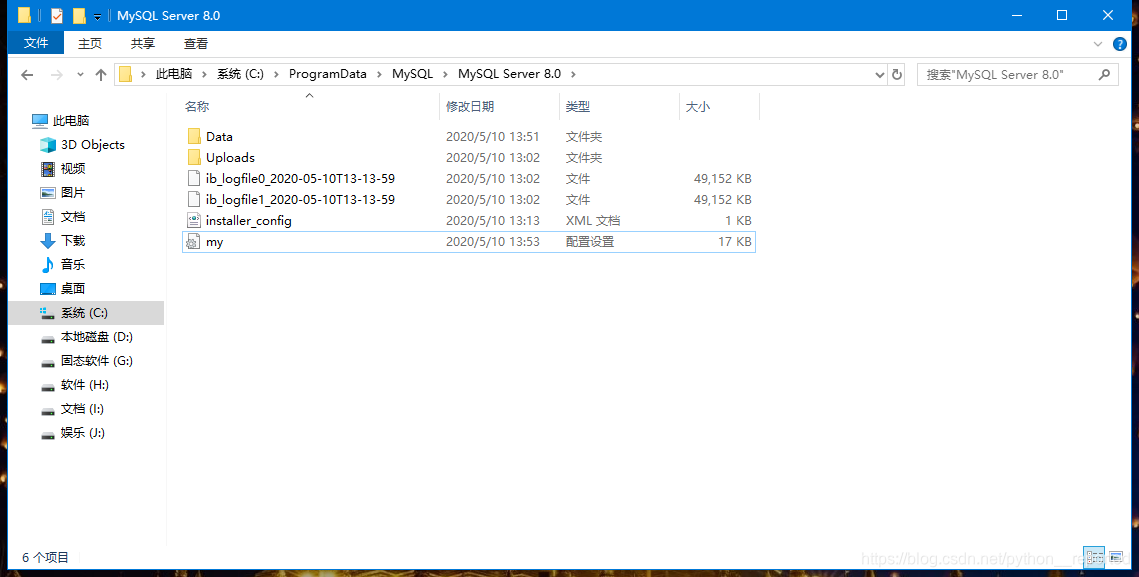1139x577 pixels.
Task: Click the 音乐 note icon
Action: 48,265
